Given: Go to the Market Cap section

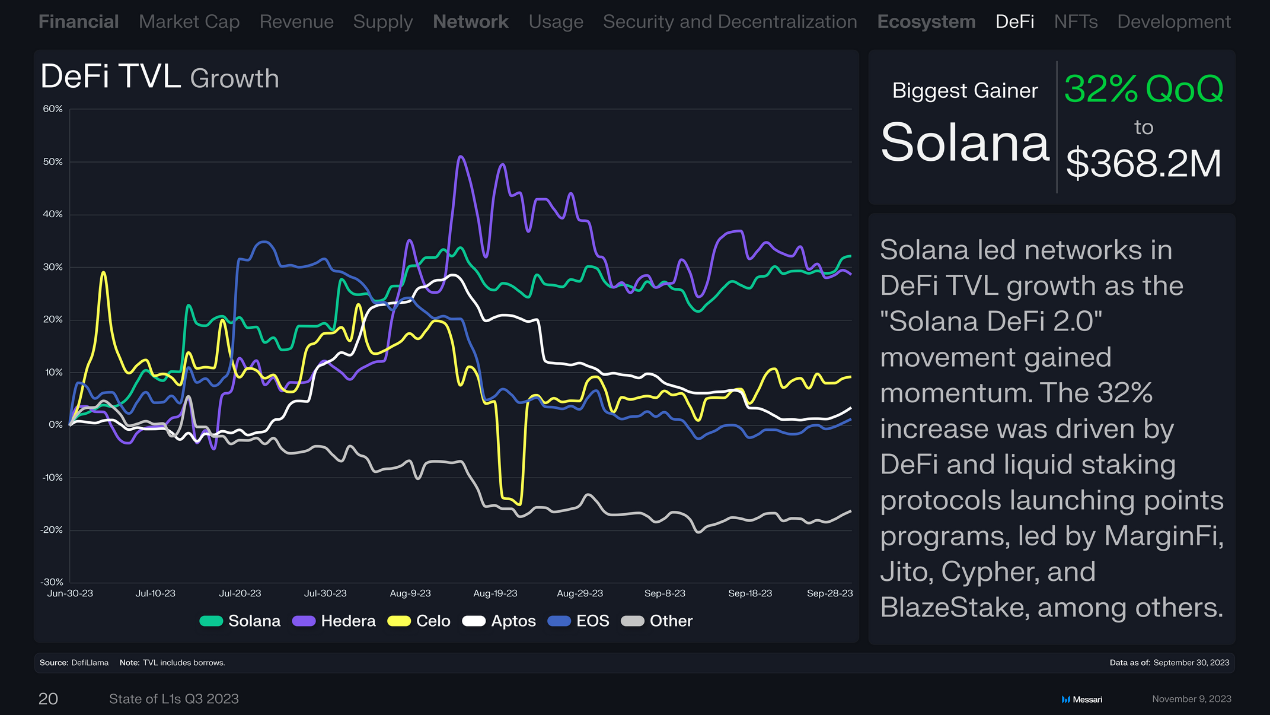Looking at the screenshot, I should 189,21.
